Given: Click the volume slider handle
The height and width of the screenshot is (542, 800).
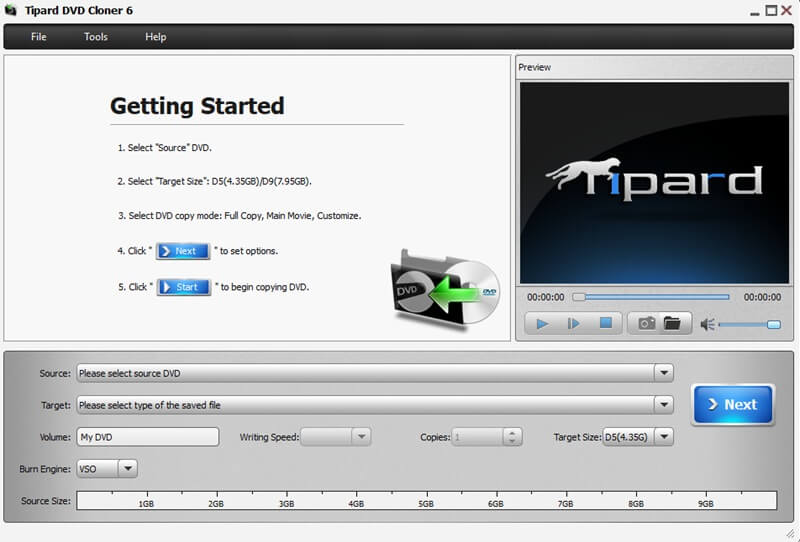Looking at the screenshot, I should (x=773, y=324).
